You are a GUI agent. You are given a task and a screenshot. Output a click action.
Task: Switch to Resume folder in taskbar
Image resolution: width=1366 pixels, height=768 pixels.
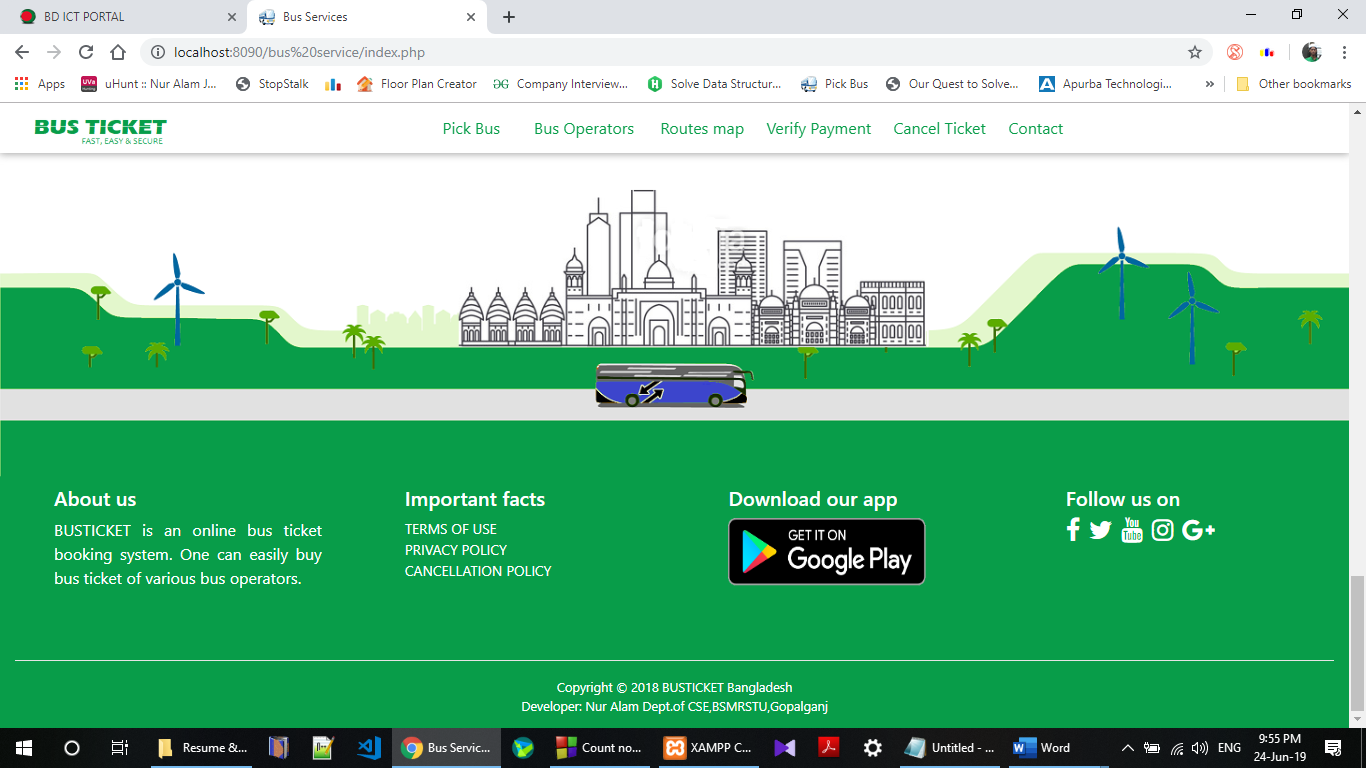203,747
